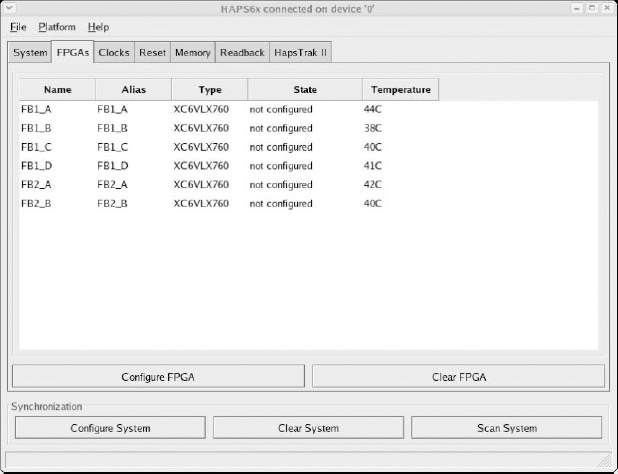This screenshot has height=474, width=618.
Task: Click the Alias column header
Action: pyautogui.click(x=134, y=89)
